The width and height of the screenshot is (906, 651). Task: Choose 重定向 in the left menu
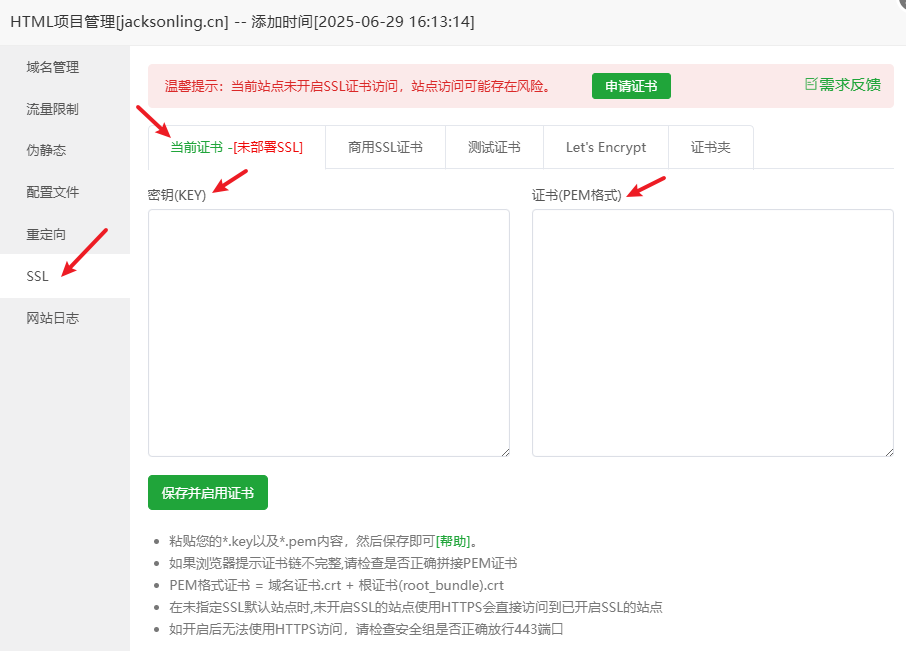click(x=46, y=234)
